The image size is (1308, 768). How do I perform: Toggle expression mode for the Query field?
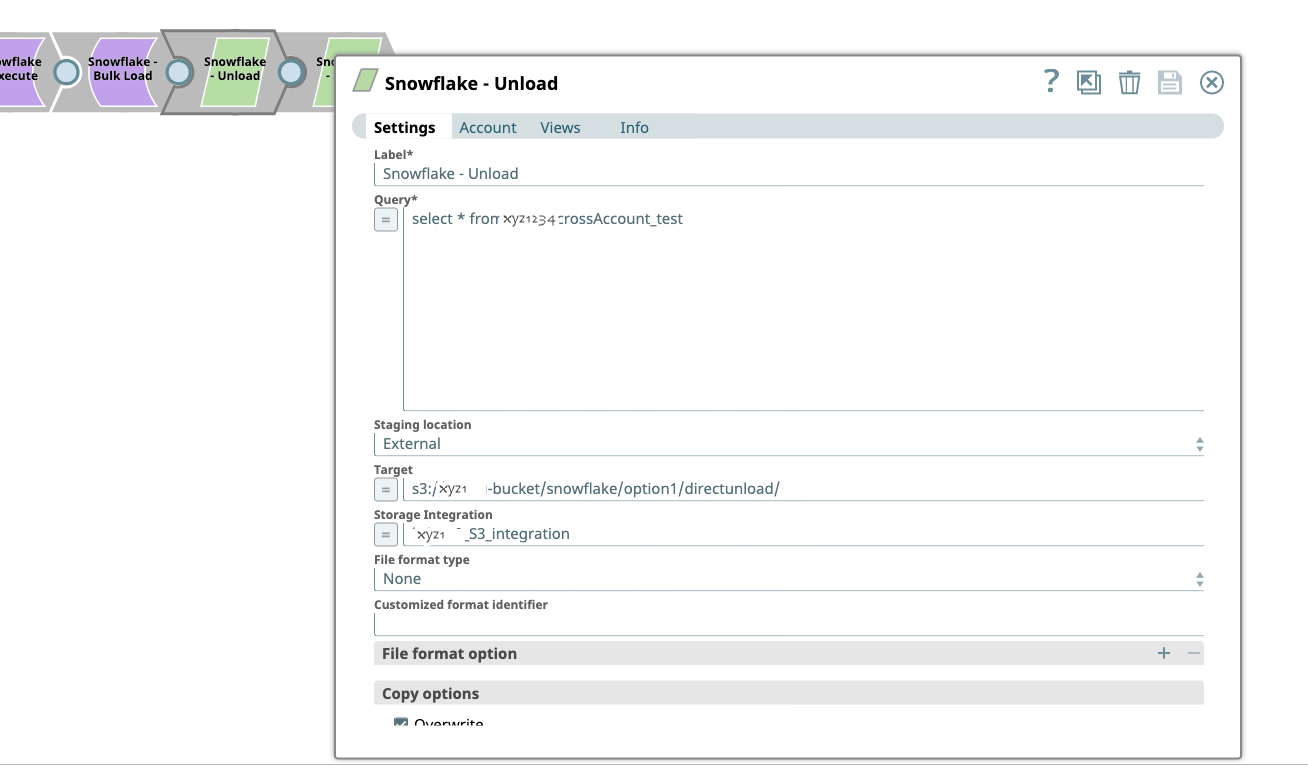coord(385,219)
